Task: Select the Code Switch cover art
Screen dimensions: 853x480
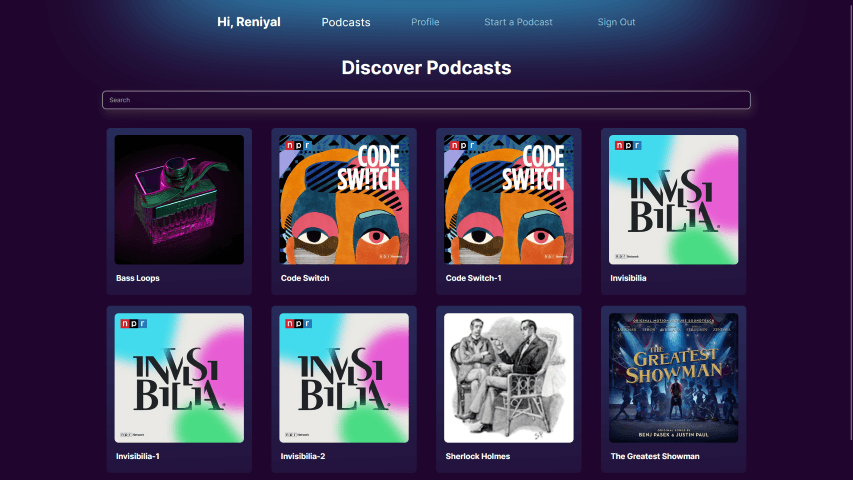Action: pyautogui.click(x=344, y=200)
